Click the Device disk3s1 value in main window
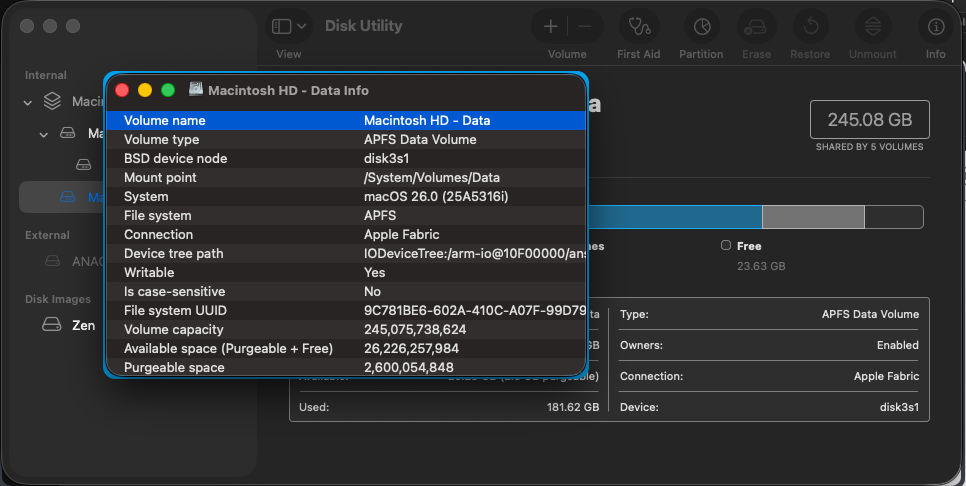This screenshot has height=486, width=966. [x=899, y=407]
